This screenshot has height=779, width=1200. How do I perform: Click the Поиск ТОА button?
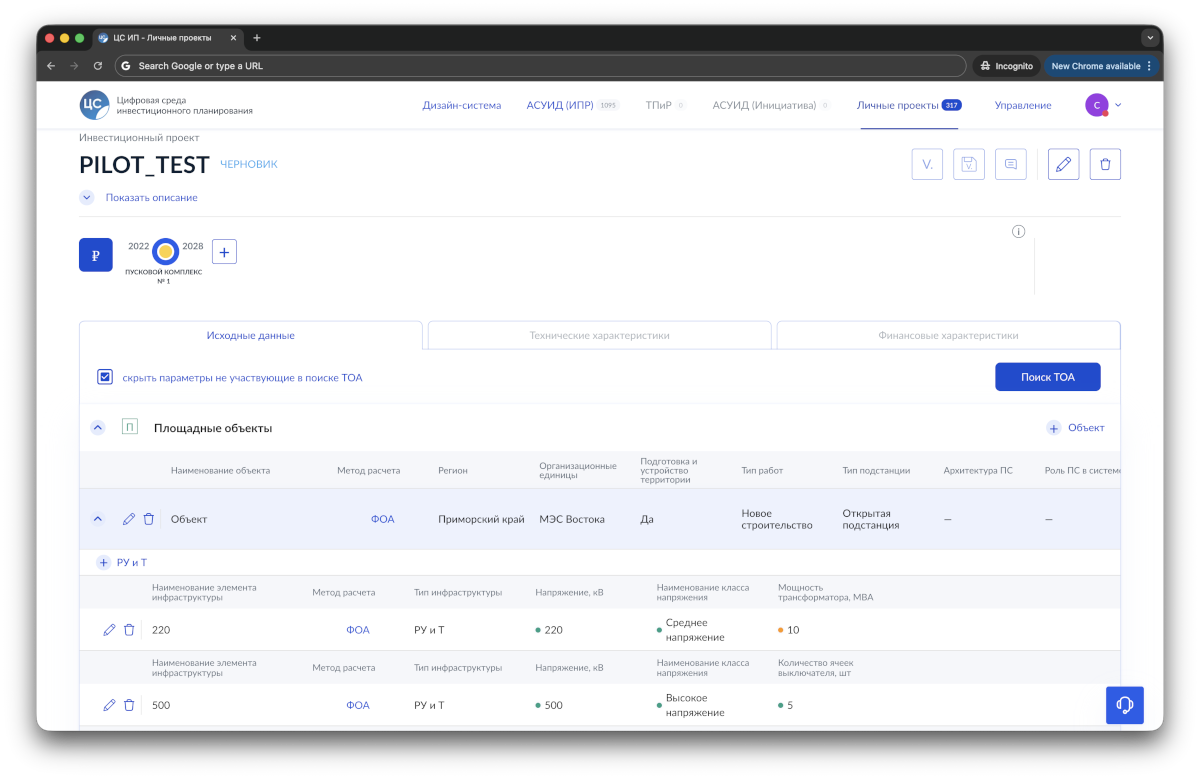(x=1047, y=377)
